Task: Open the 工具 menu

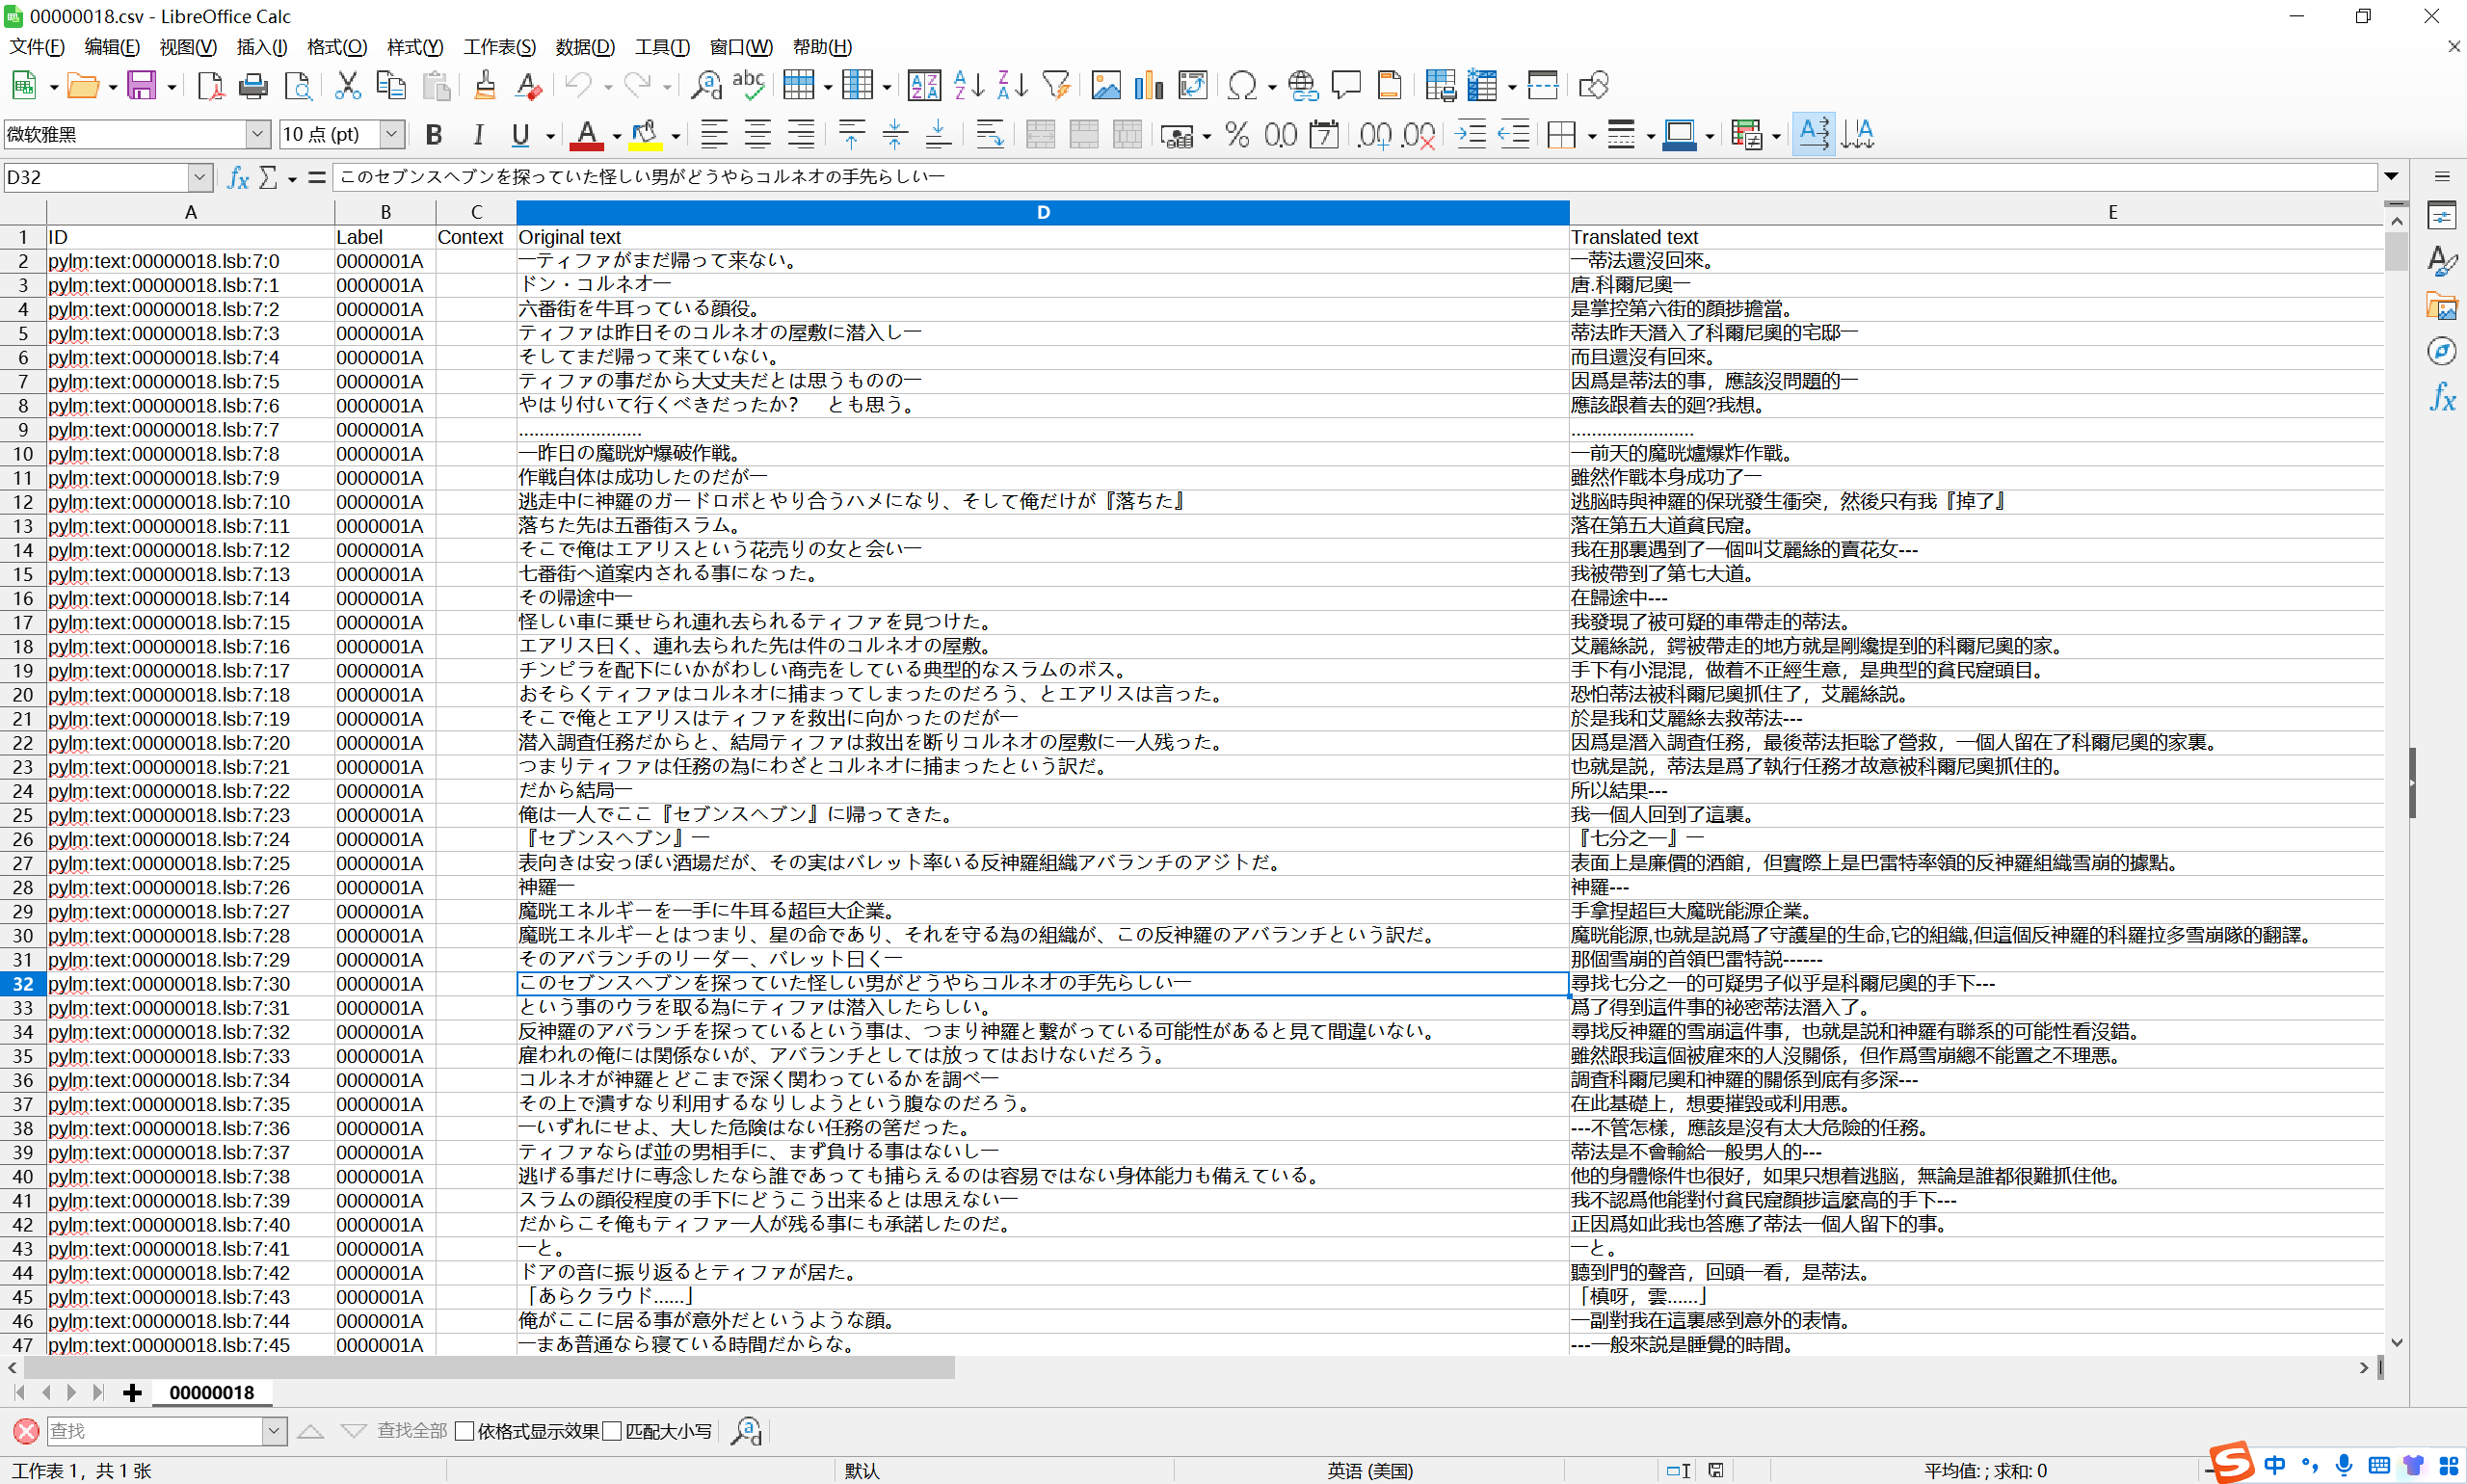Action: (661, 47)
